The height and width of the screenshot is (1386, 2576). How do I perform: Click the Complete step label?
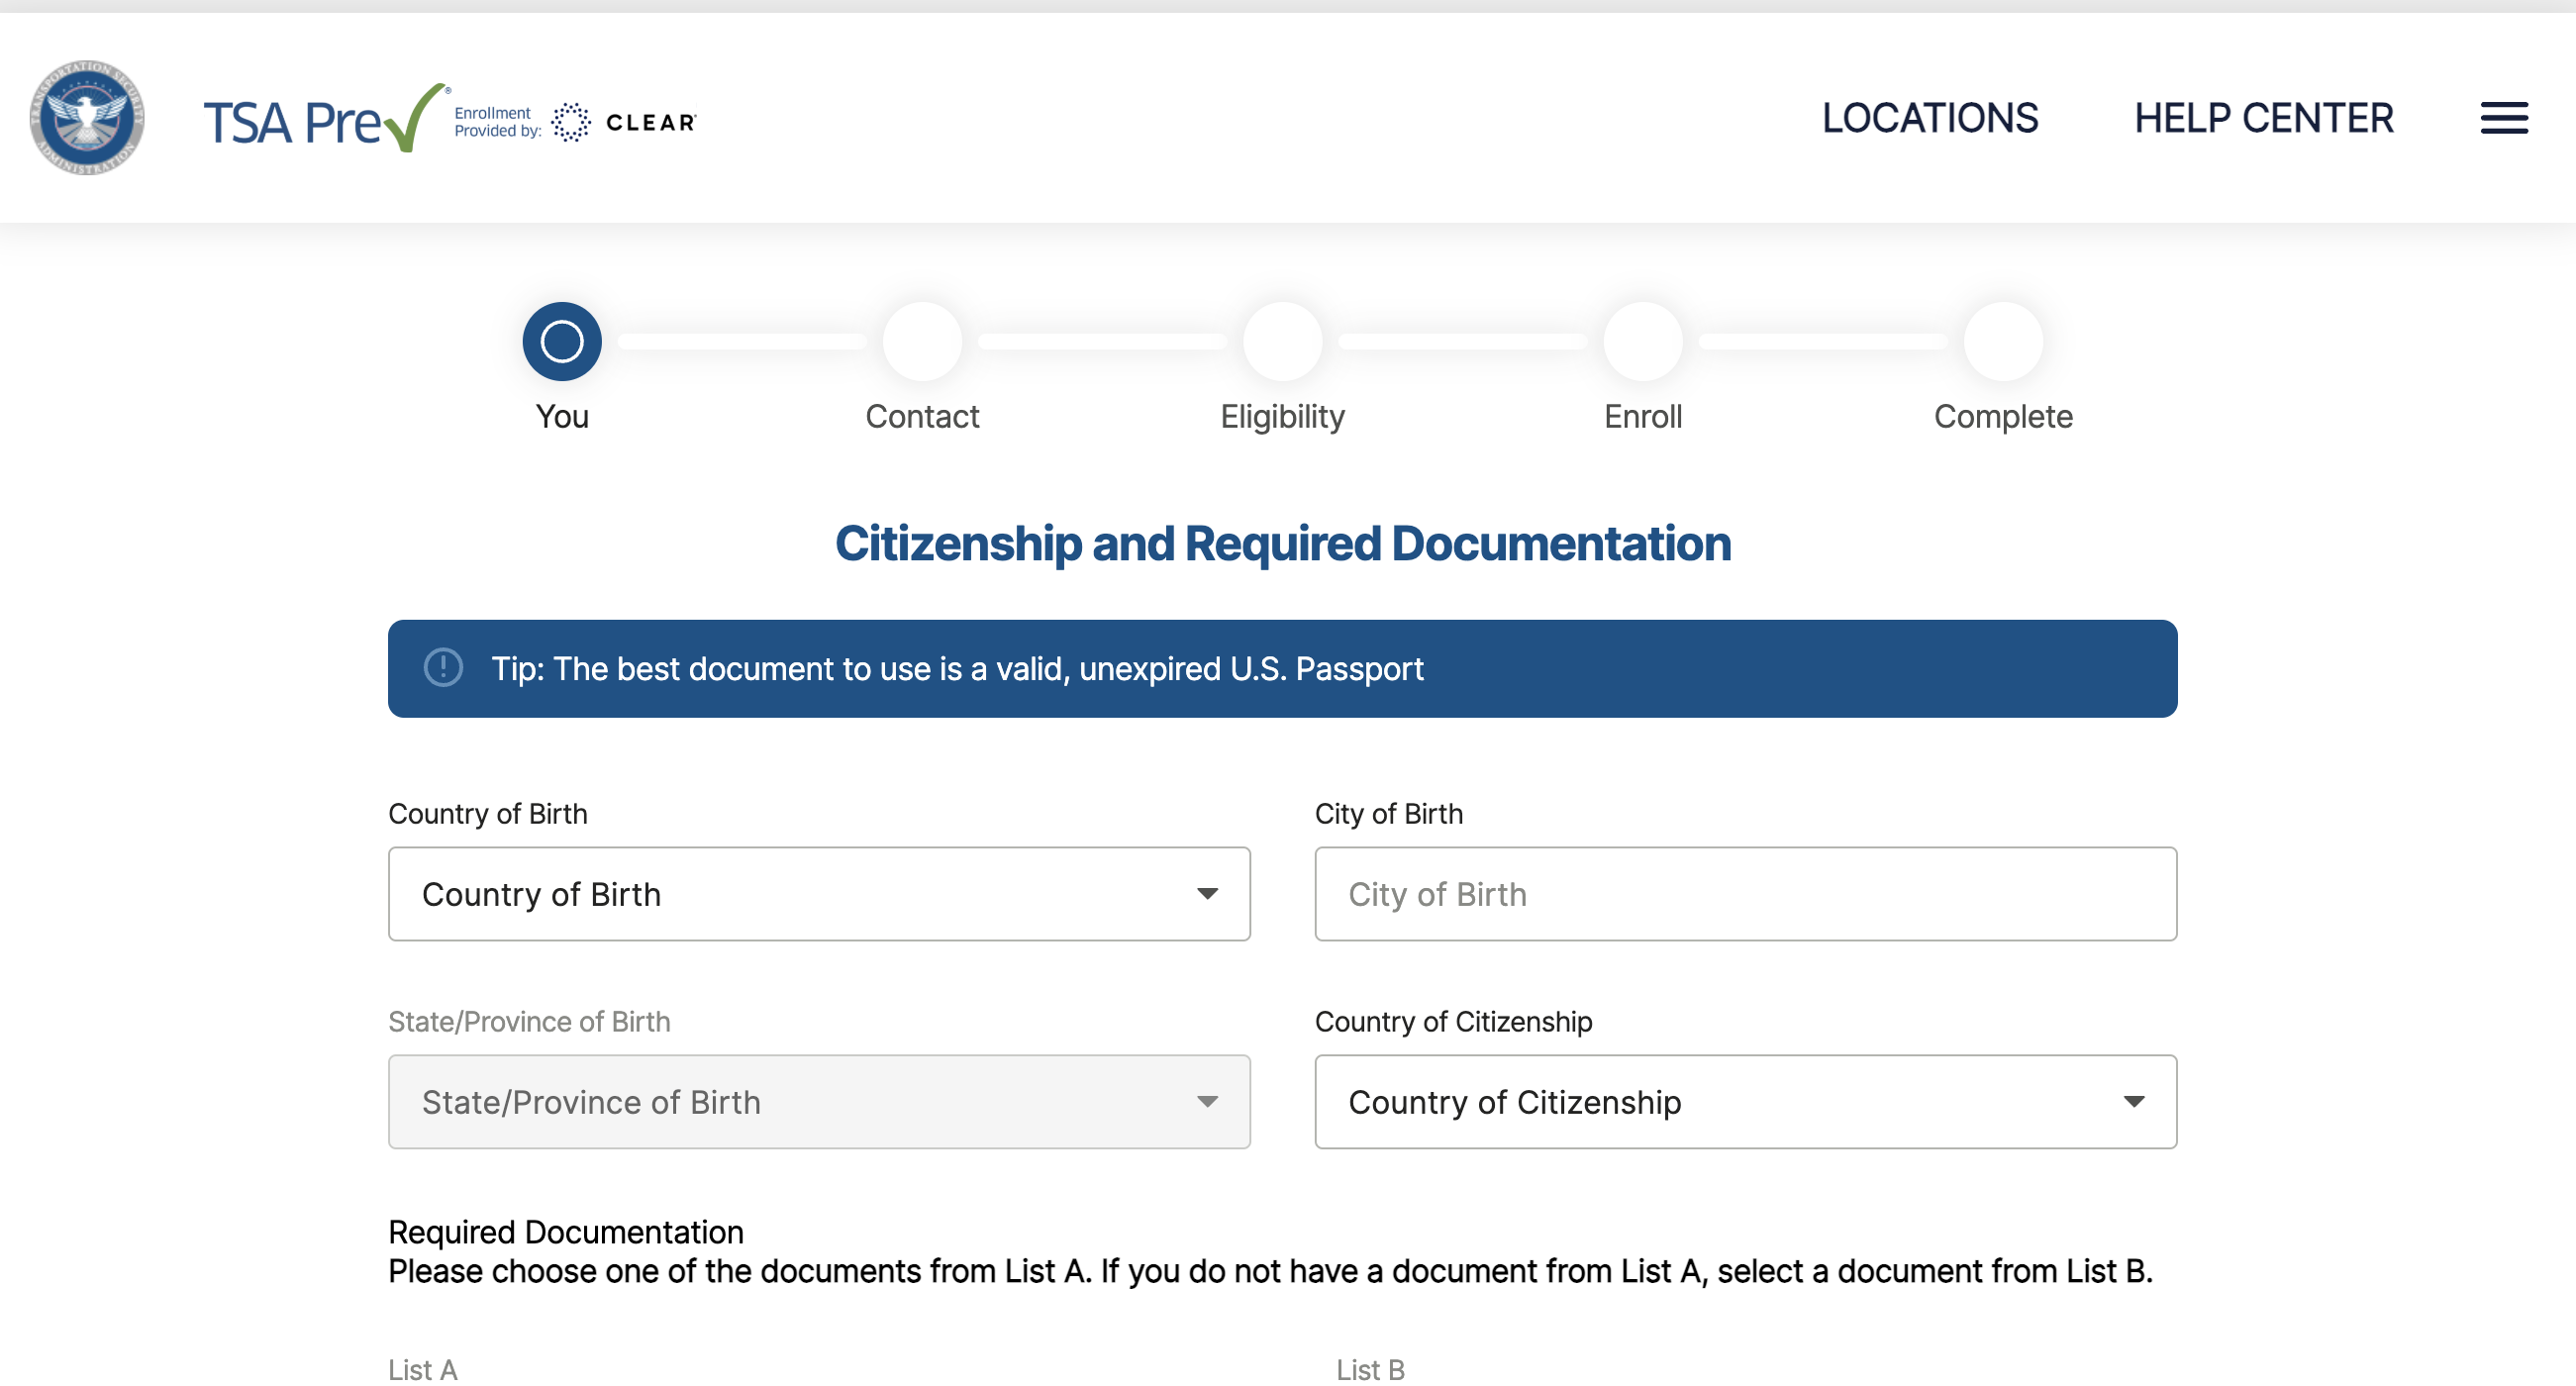2003,416
